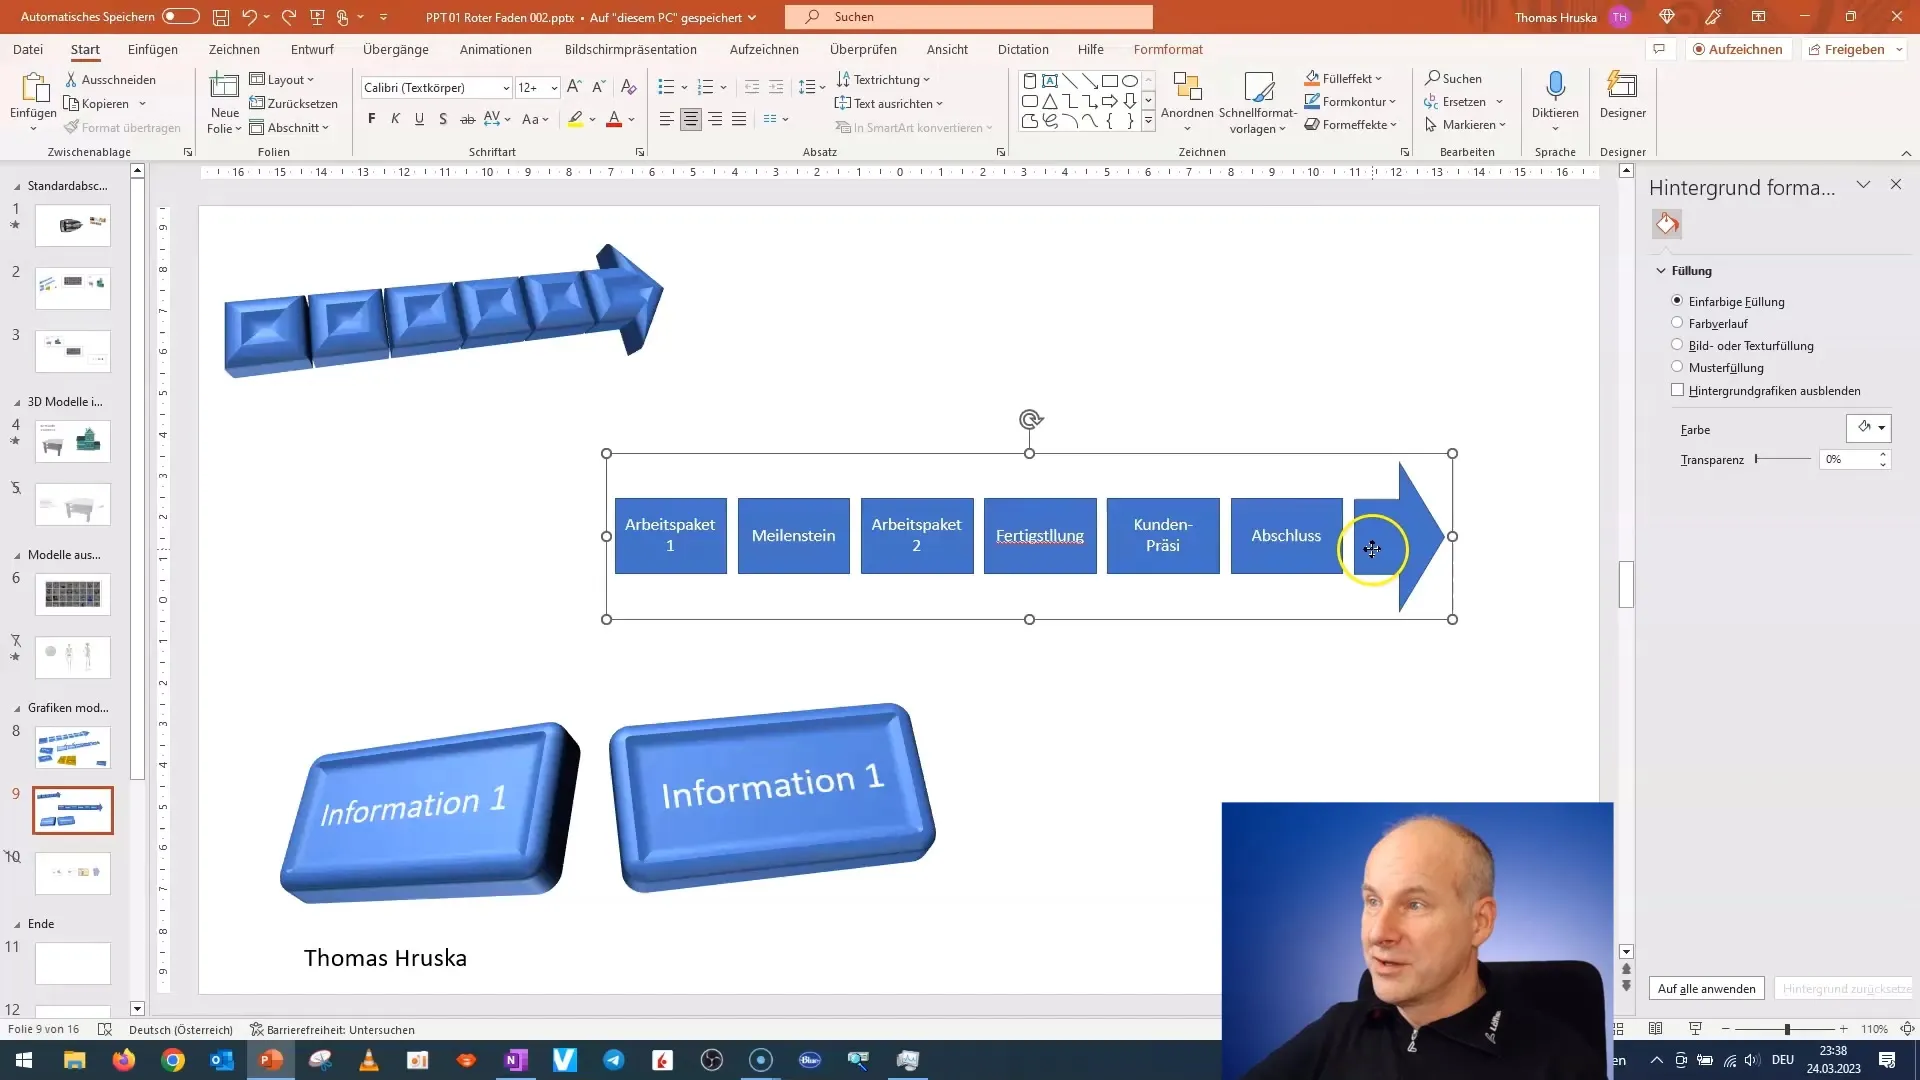1920x1080 pixels.
Task: Expand the Füllung panel section
Action: point(1664,270)
